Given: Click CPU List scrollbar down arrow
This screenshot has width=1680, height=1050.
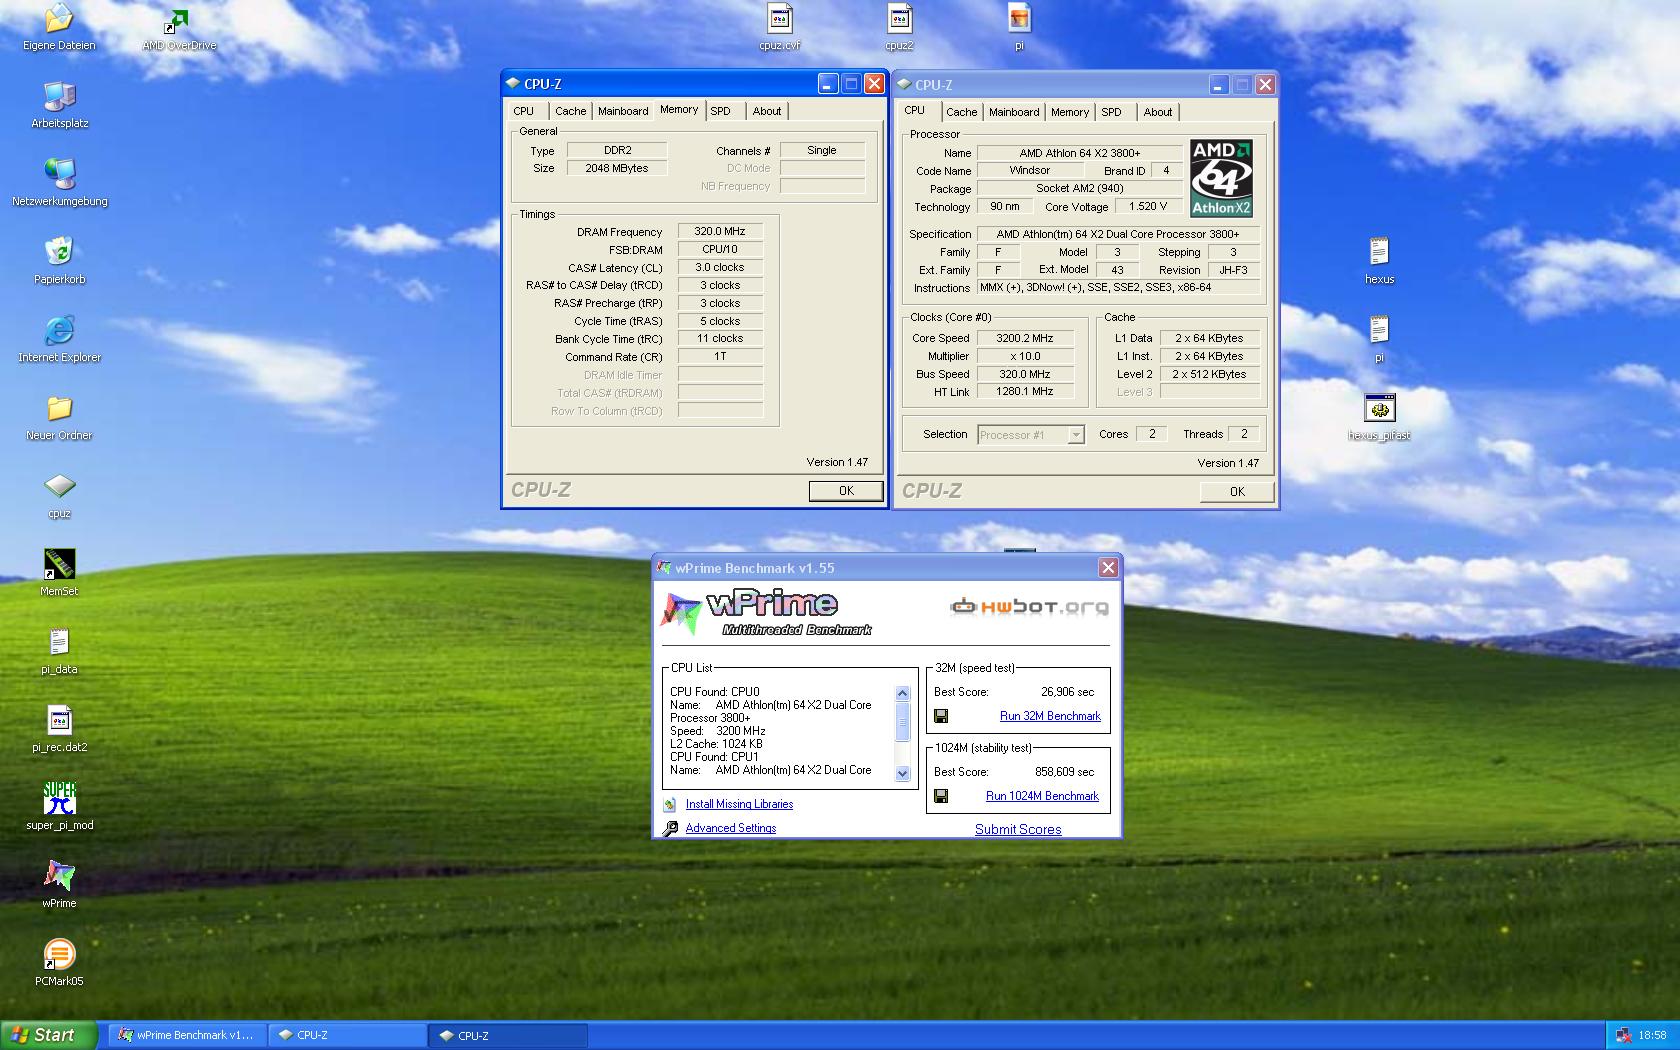Looking at the screenshot, I should tap(902, 773).
